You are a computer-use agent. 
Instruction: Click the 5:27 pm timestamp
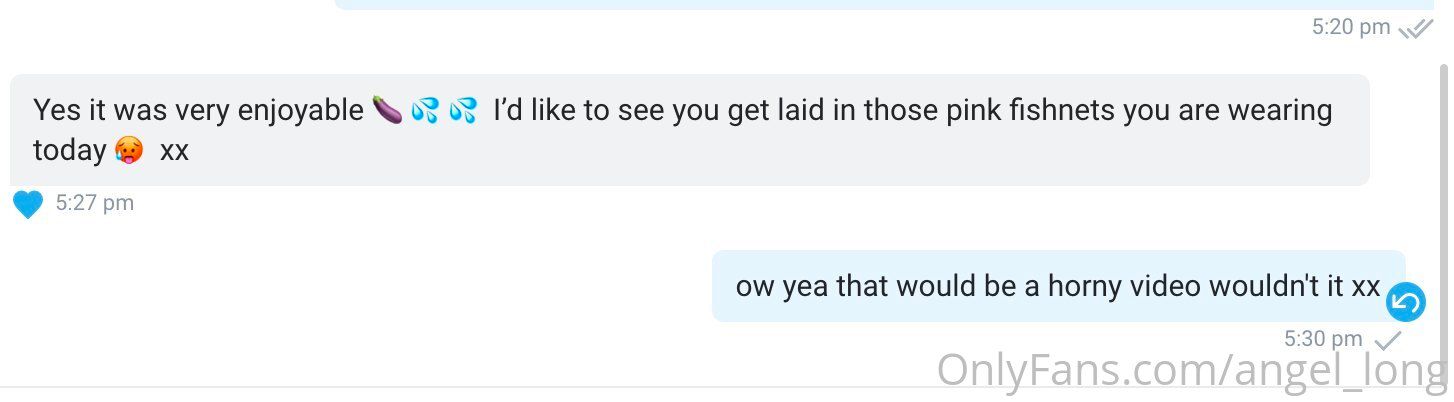point(95,203)
